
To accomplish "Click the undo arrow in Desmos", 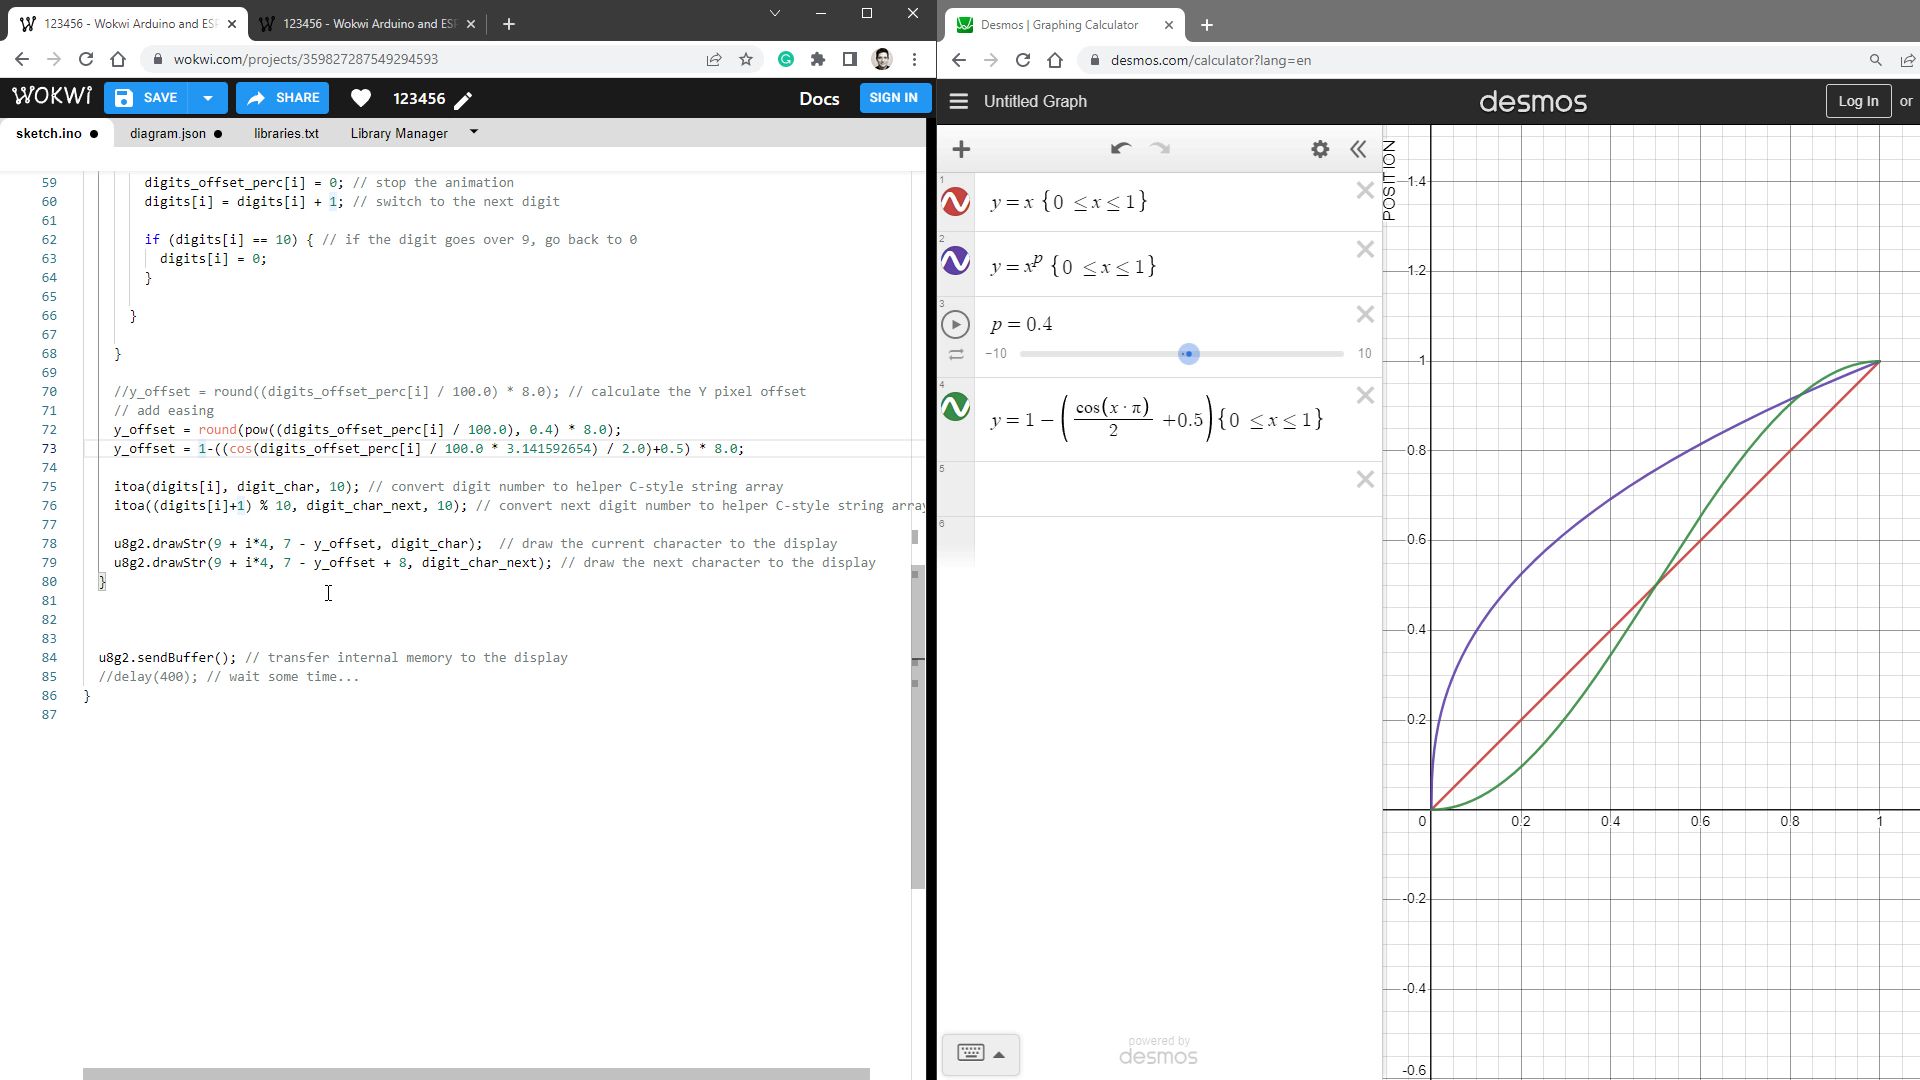I will coord(1119,148).
